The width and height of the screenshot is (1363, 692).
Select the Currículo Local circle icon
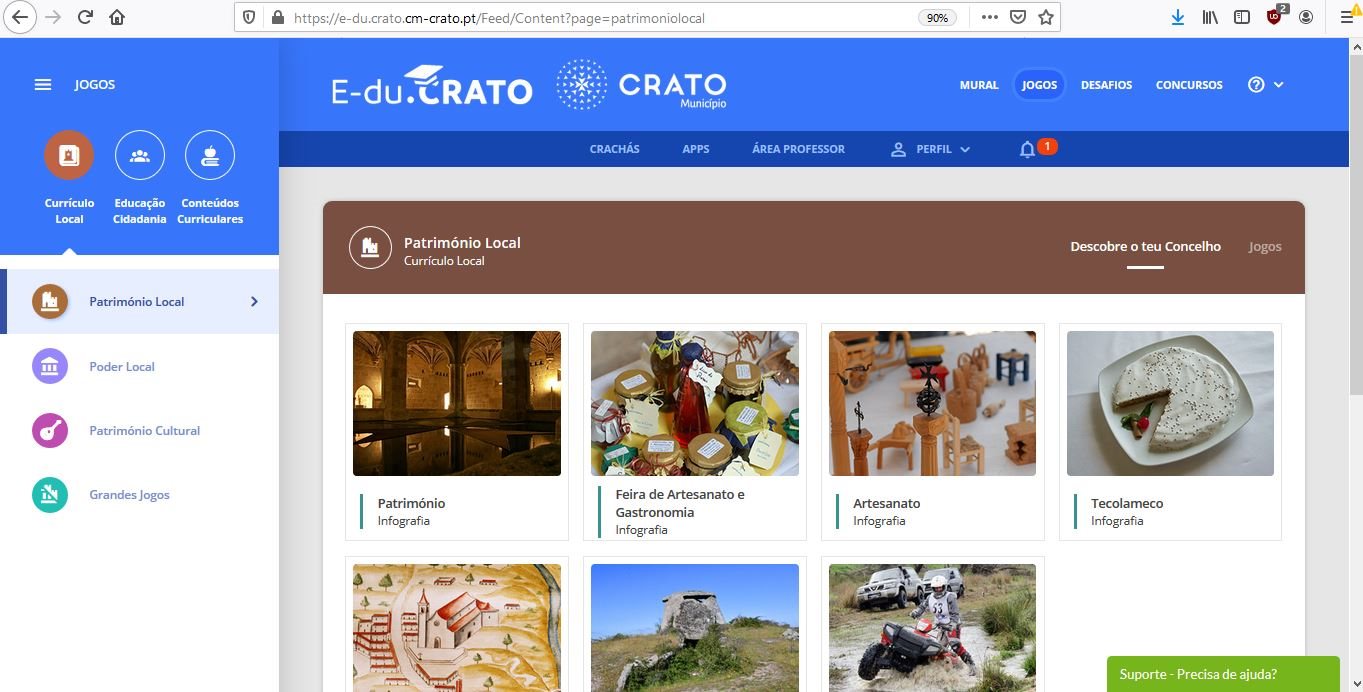point(69,156)
